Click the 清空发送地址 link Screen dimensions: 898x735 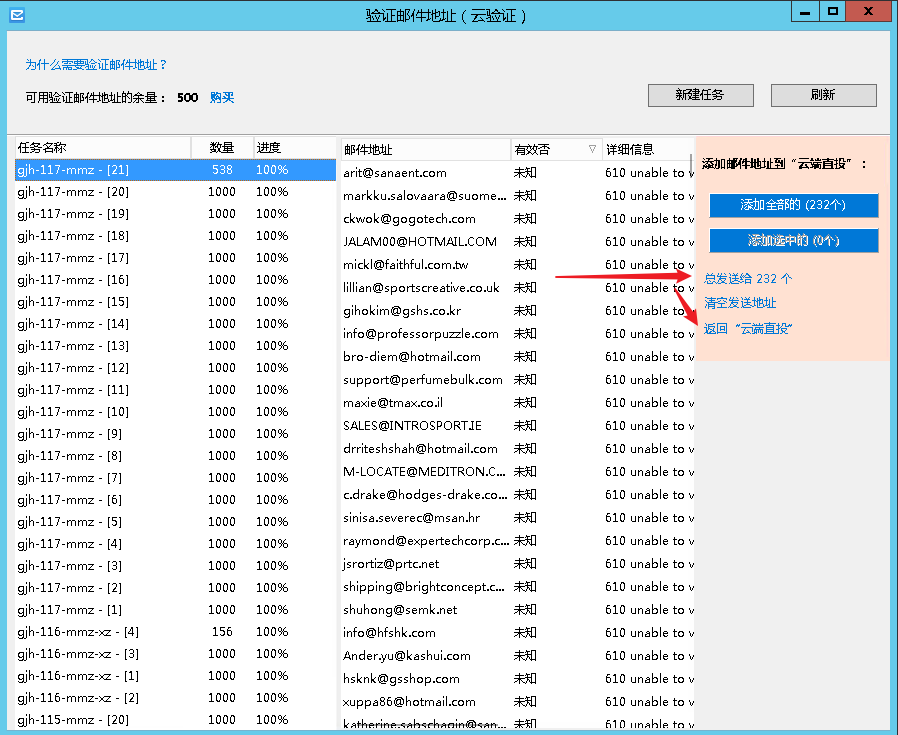click(x=740, y=303)
